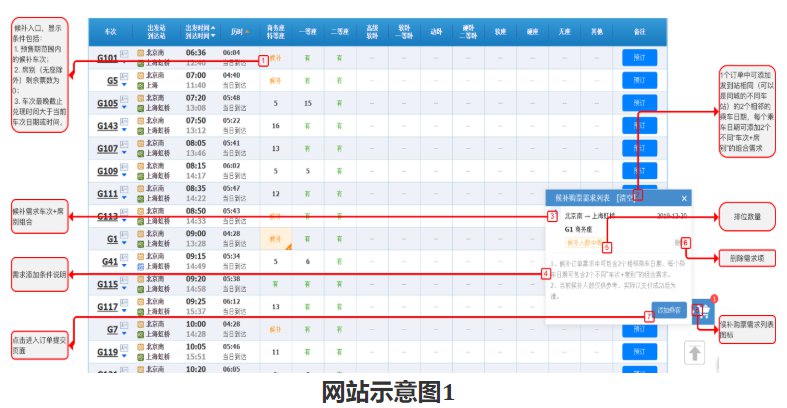Open train number G5 link
The width and height of the screenshot is (787, 408).
112,81
